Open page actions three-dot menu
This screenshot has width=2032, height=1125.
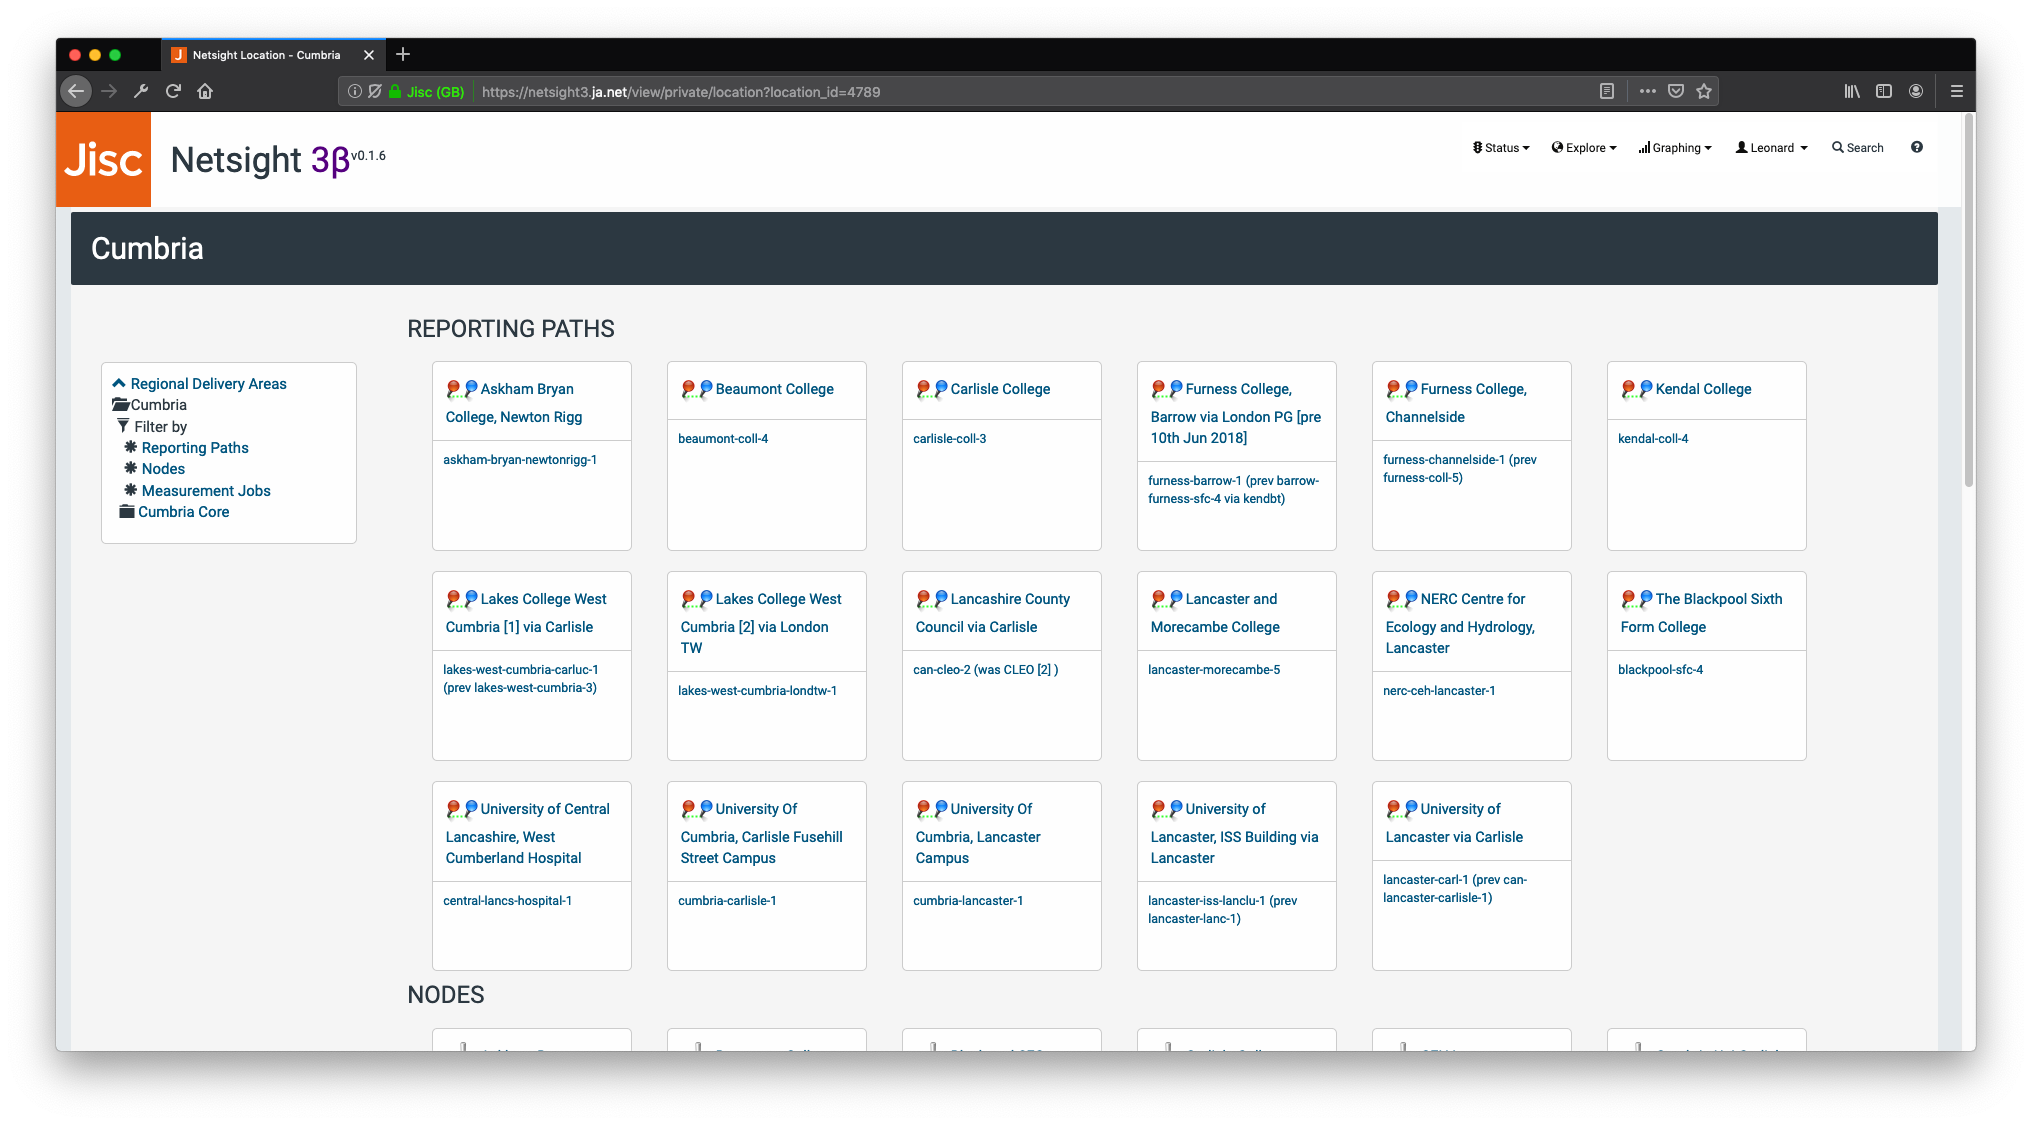pyautogui.click(x=1648, y=91)
